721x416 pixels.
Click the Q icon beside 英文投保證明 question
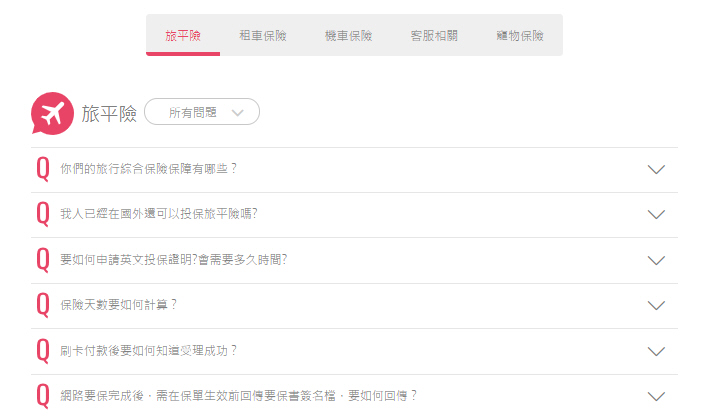coord(43,260)
